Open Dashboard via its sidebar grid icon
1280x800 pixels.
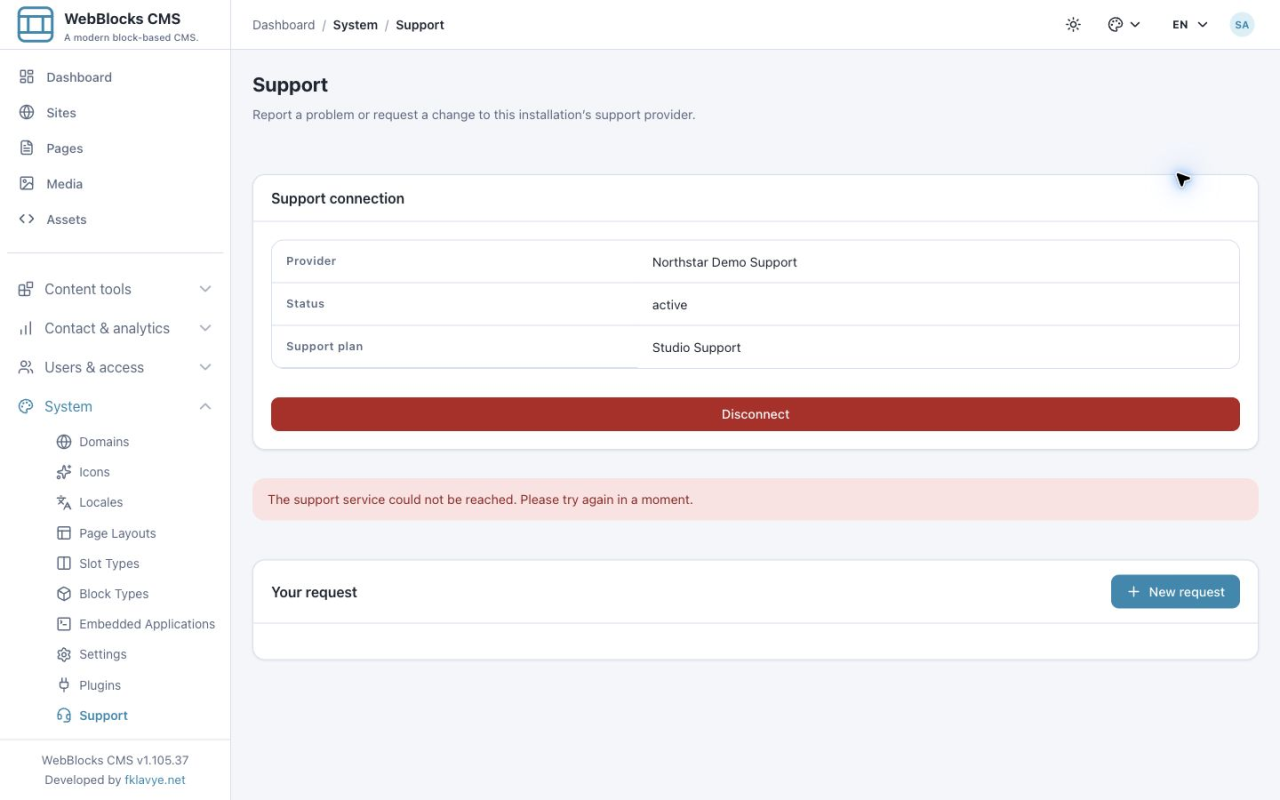(x=27, y=77)
